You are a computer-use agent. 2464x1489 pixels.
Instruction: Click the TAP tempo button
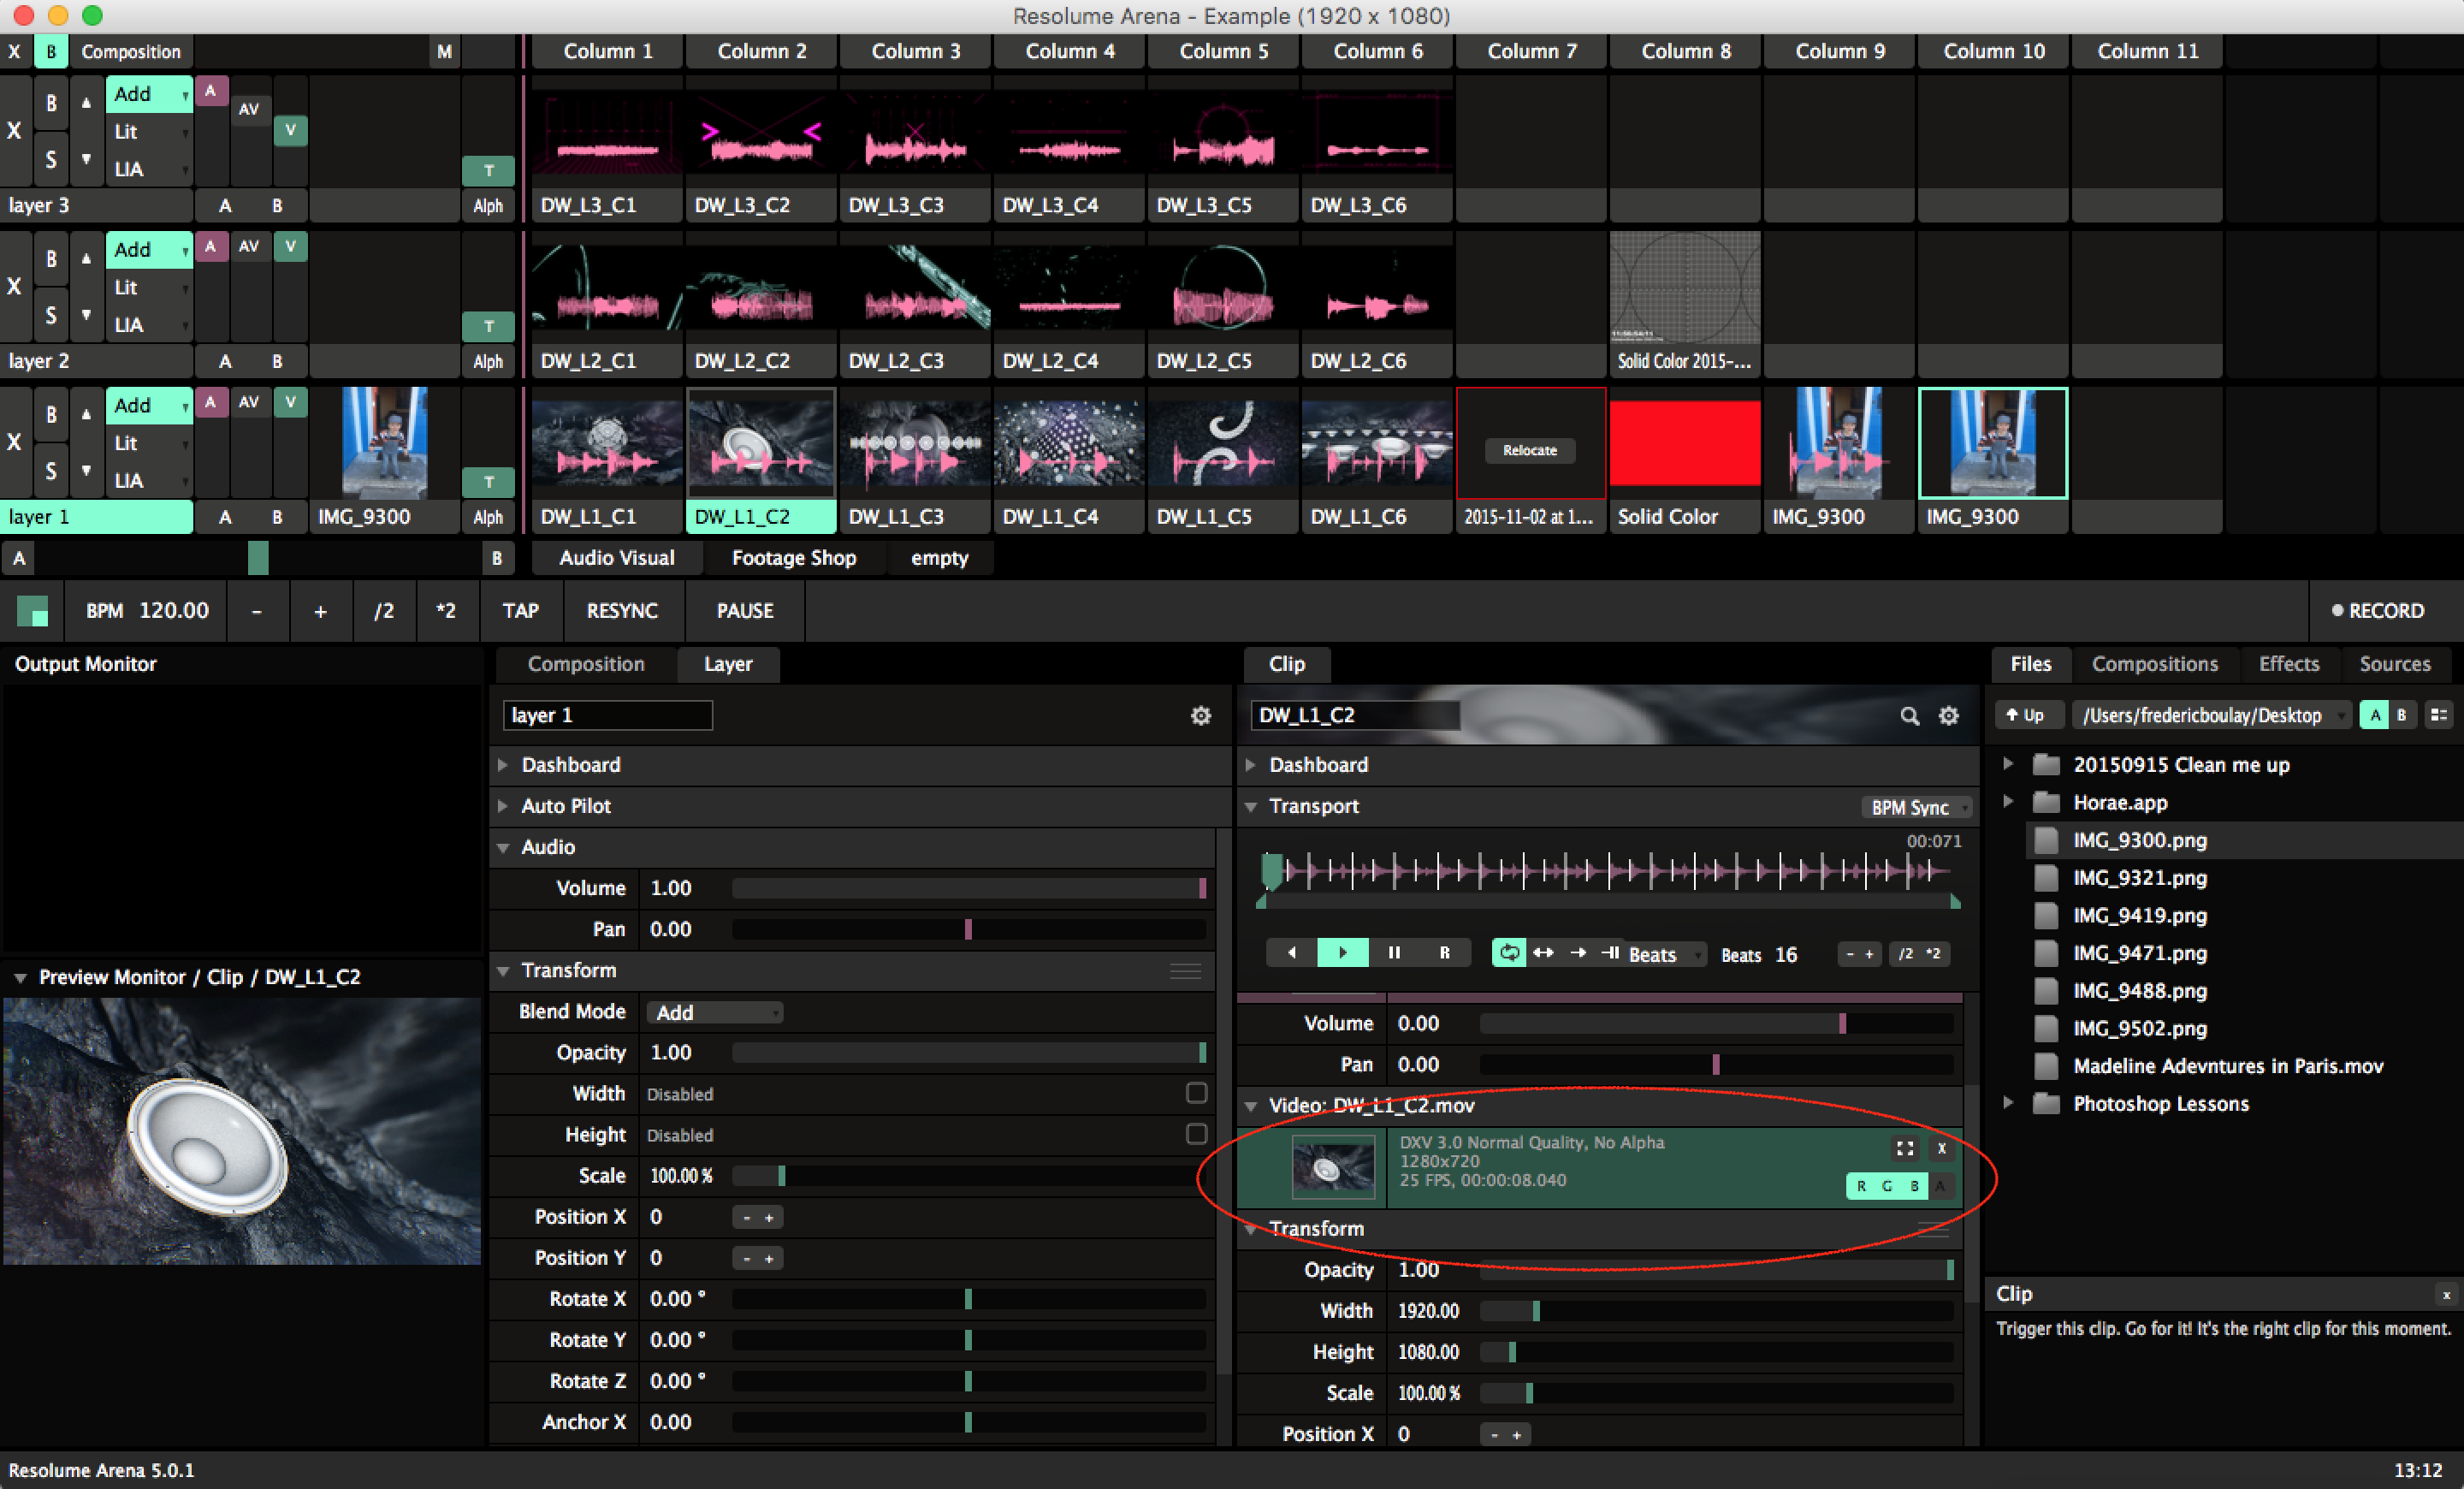(x=520, y=611)
